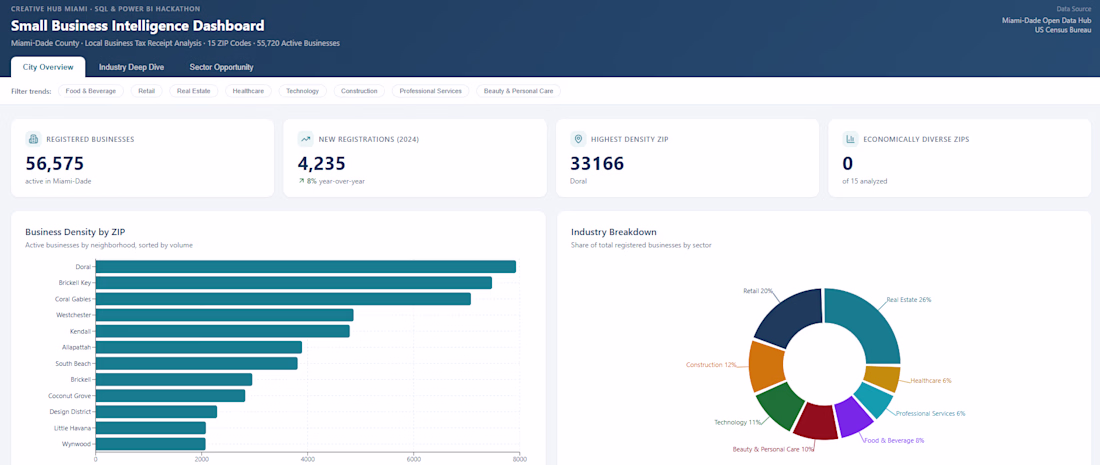1100x465 pixels.
Task: Toggle the Technology filter chip
Action: coord(302,91)
